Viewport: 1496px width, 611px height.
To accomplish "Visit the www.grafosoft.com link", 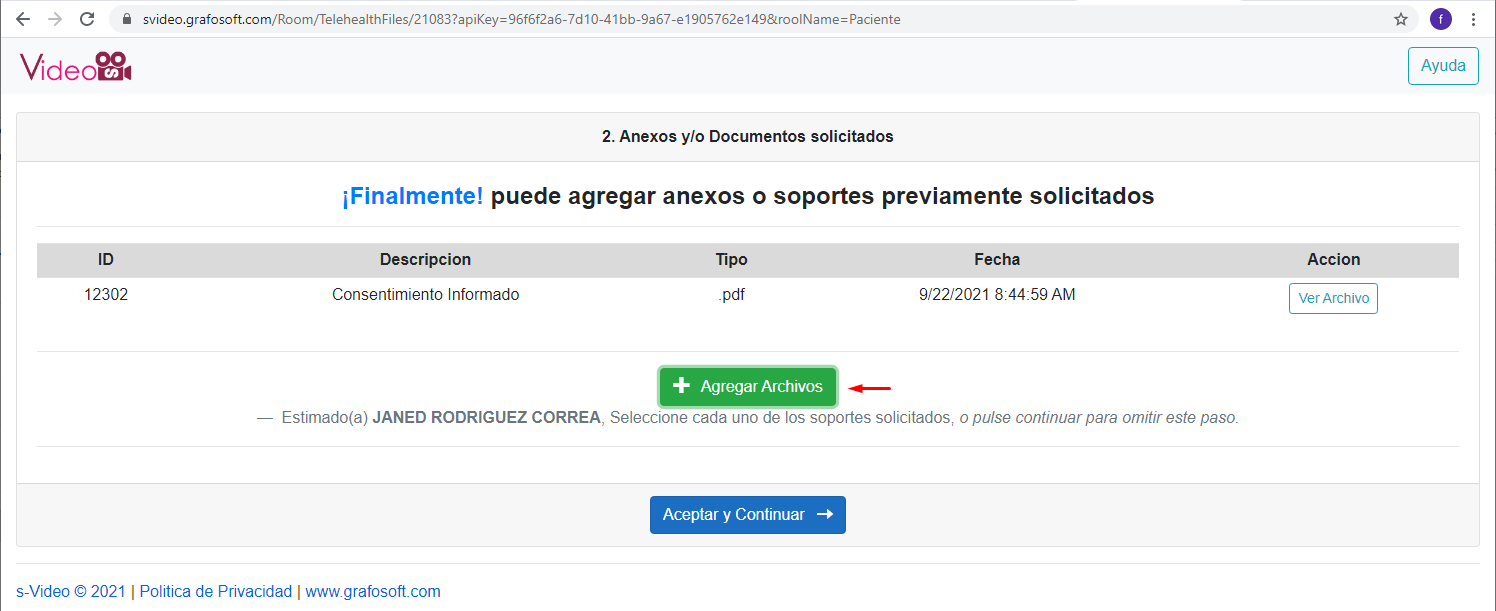I will click(372, 591).
